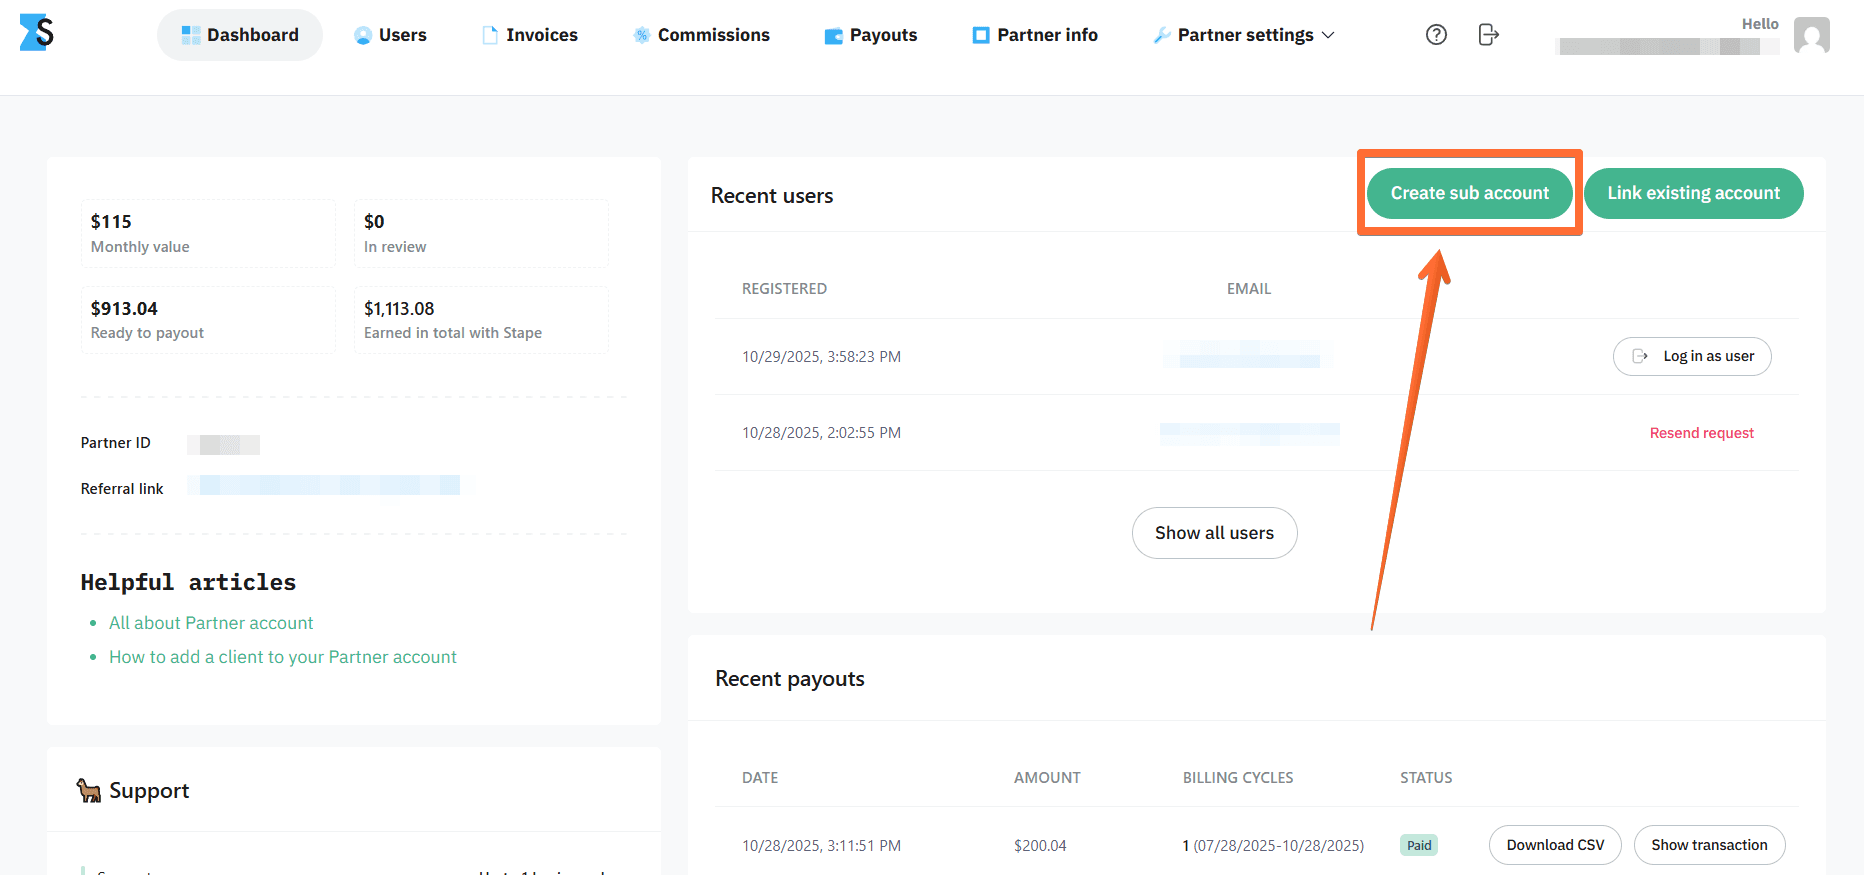Click the $200.04 payout amount
The height and width of the screenshot is (875, 1864).
pyautogui.click(x=1040, y=846)
